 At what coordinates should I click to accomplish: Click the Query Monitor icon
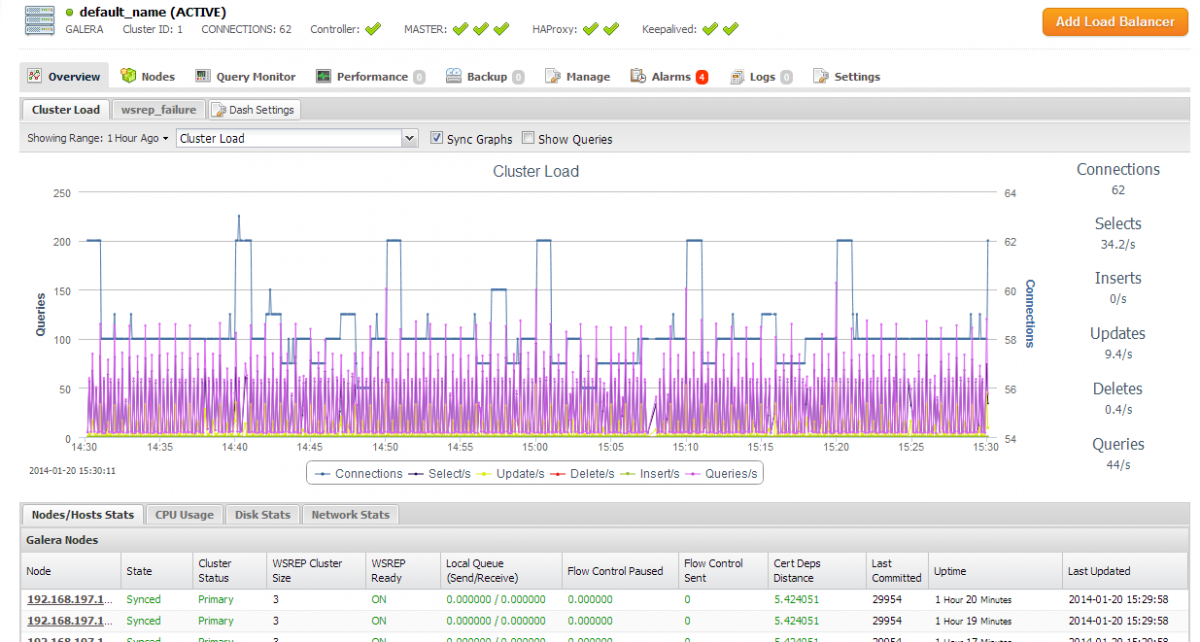tap(203, 76)
